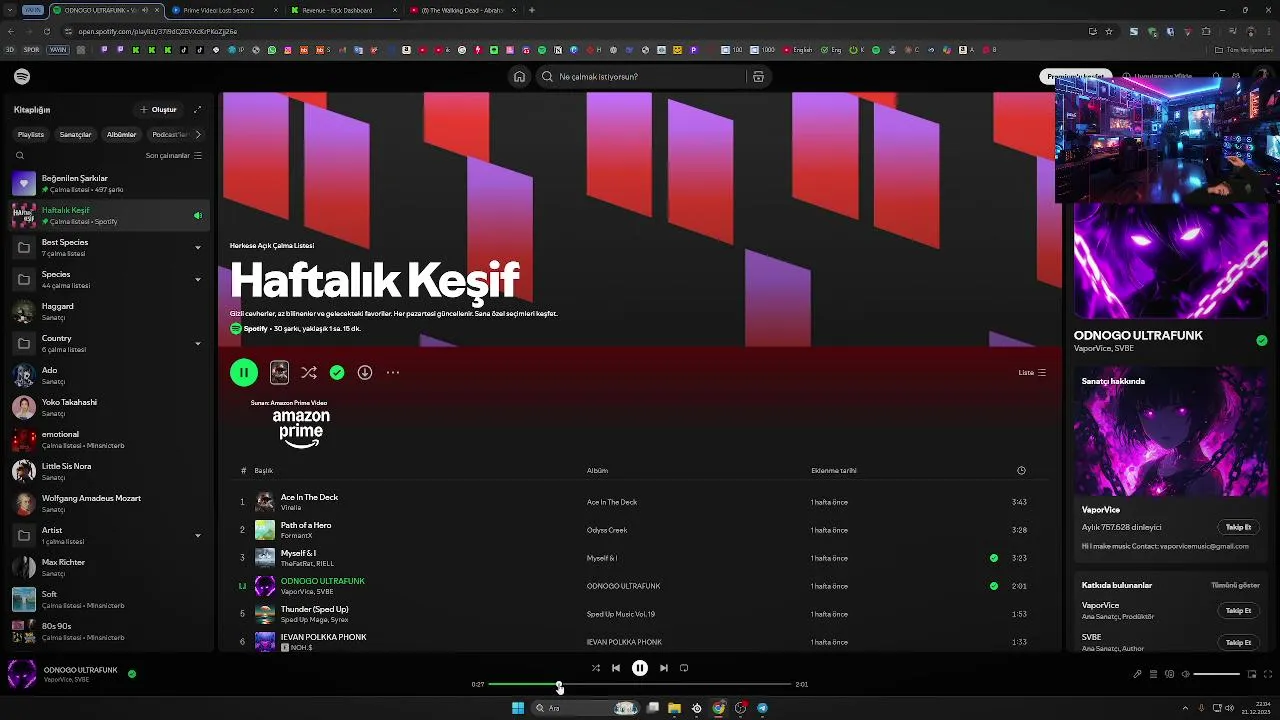Download the playlist with the arrow icon
The height and width of the screenshot is (720, 1280).
click(365, 373)
